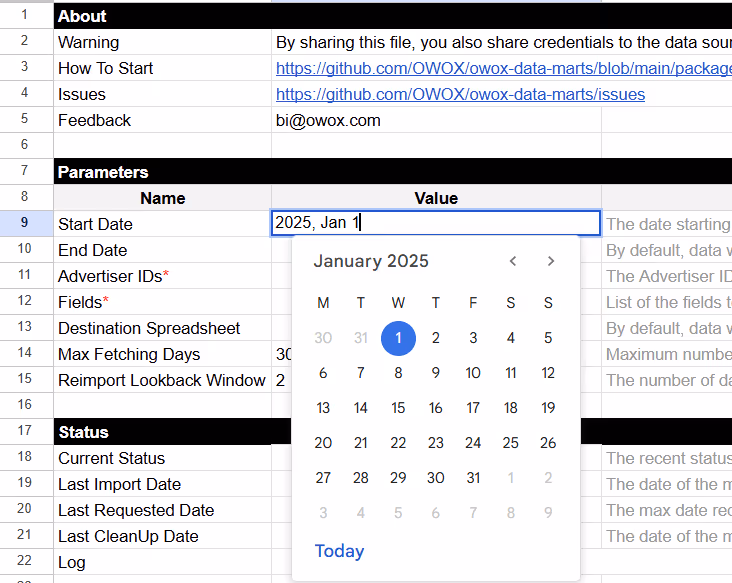Screen dimensions: 732x583
Task: Select row 9 header
Action: point(25,223)
